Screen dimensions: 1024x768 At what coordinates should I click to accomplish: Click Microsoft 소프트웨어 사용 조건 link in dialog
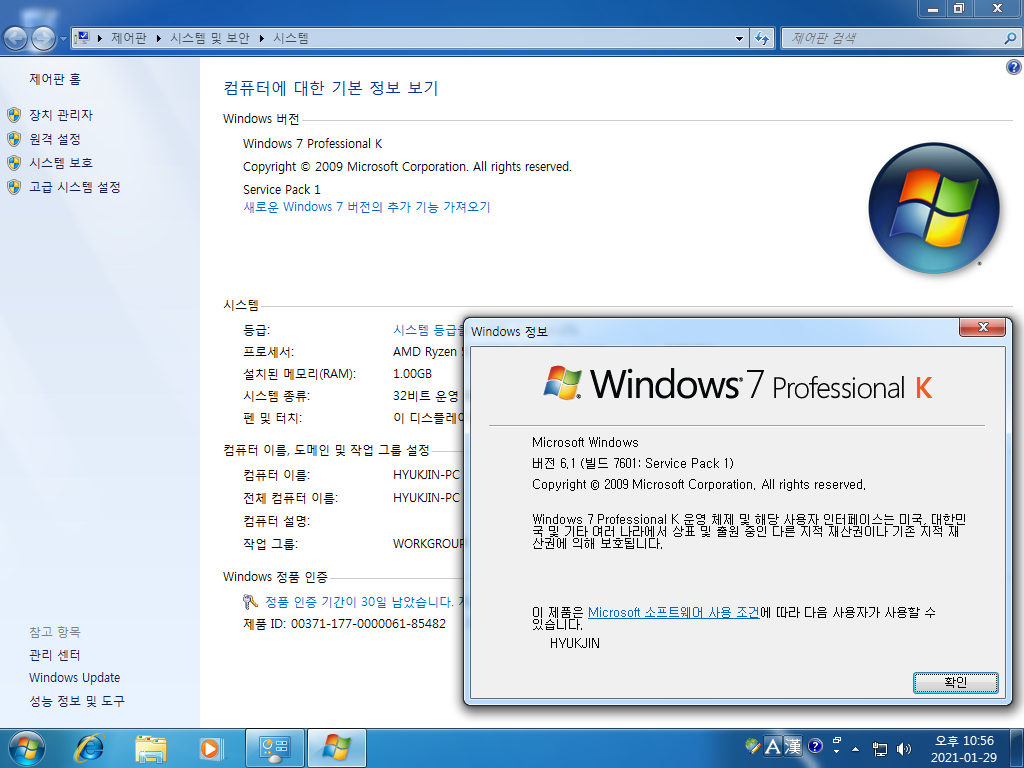[673, 613]
